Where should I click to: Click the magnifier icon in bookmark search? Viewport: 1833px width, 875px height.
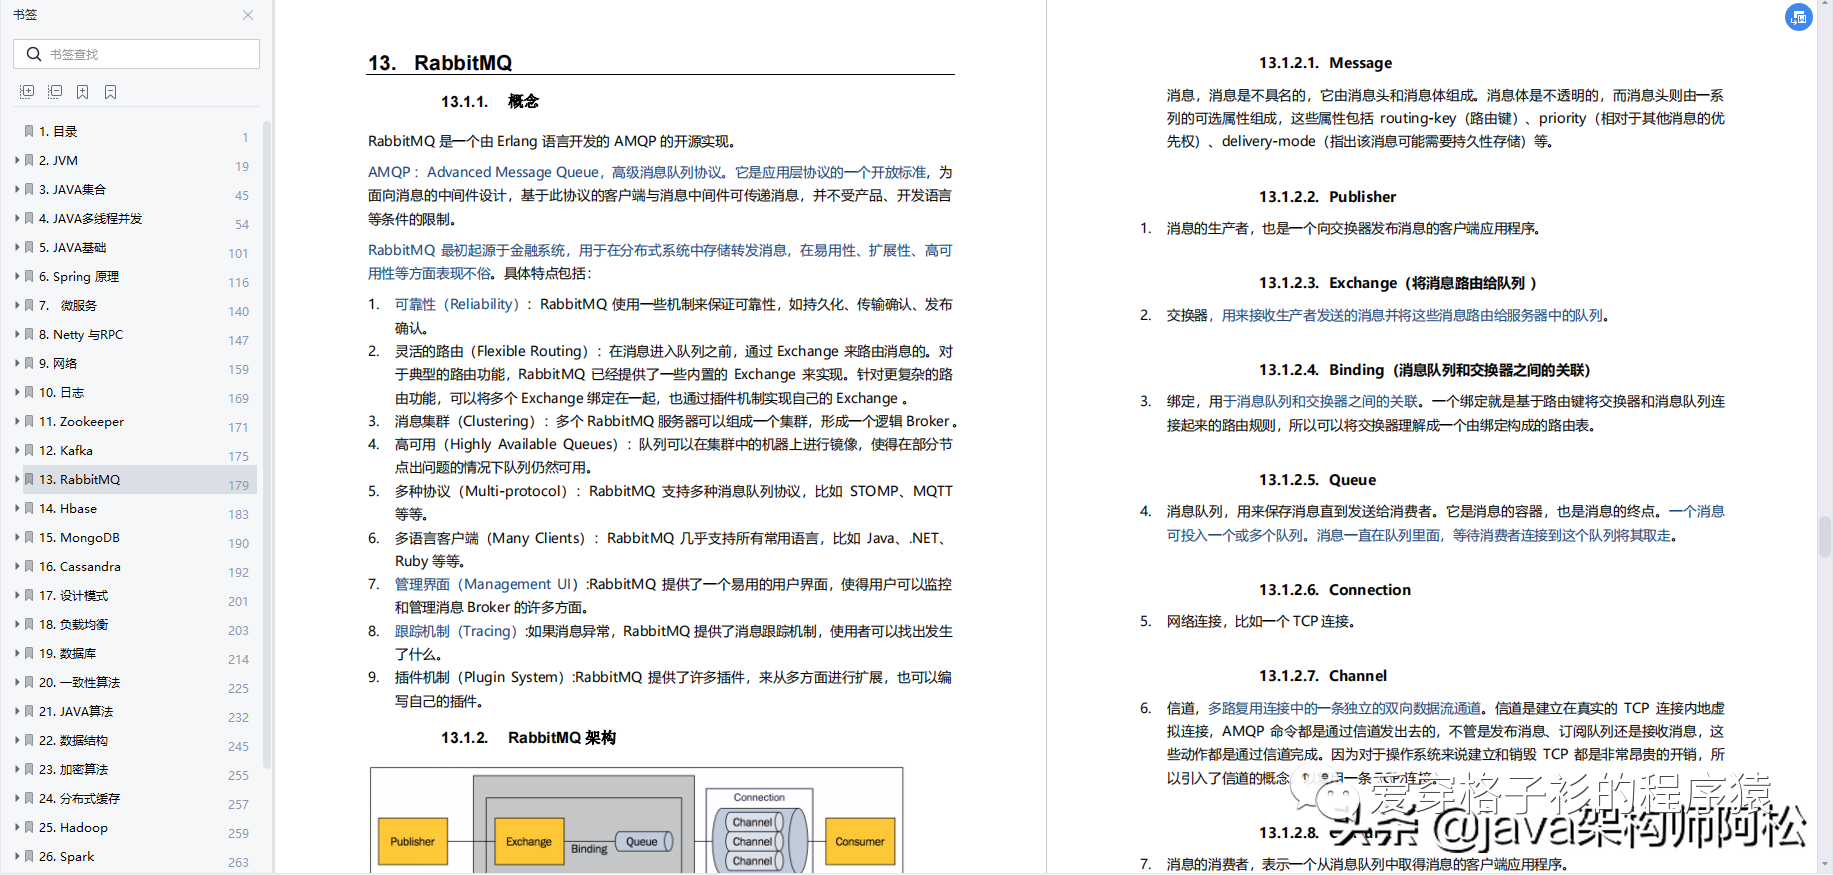tap(34, 54)
